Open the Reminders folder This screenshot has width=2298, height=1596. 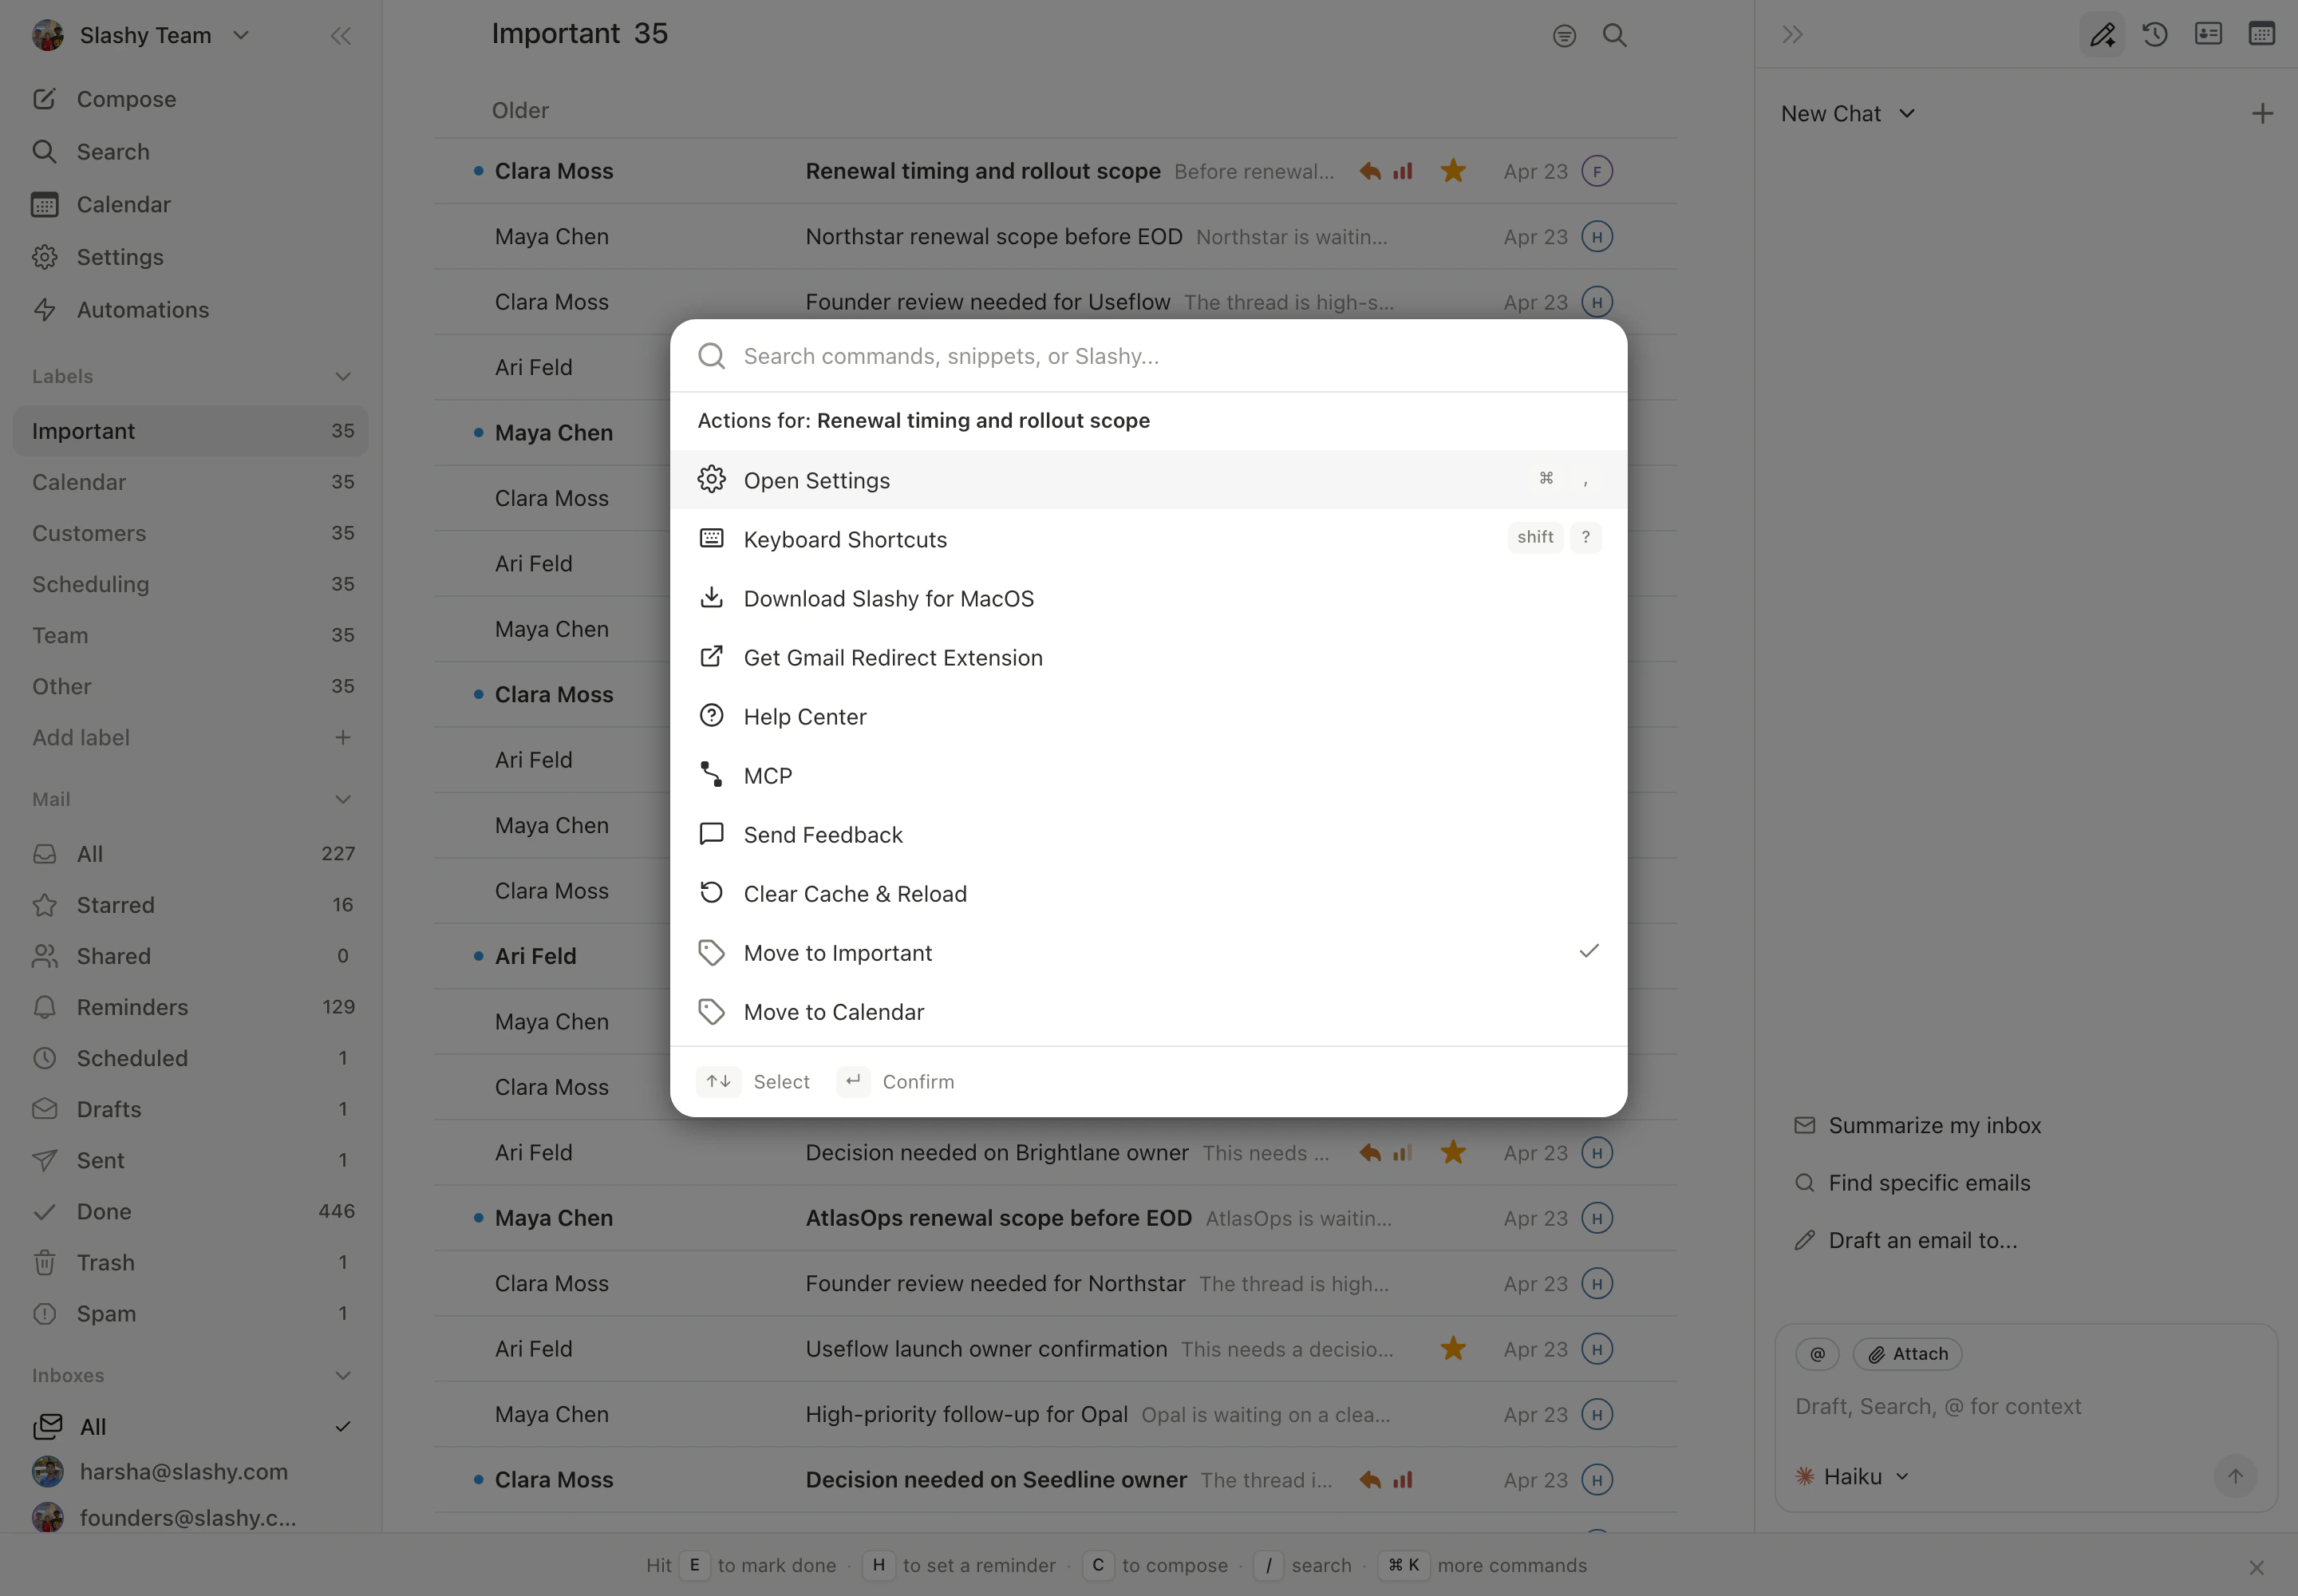coord(191,1007)
